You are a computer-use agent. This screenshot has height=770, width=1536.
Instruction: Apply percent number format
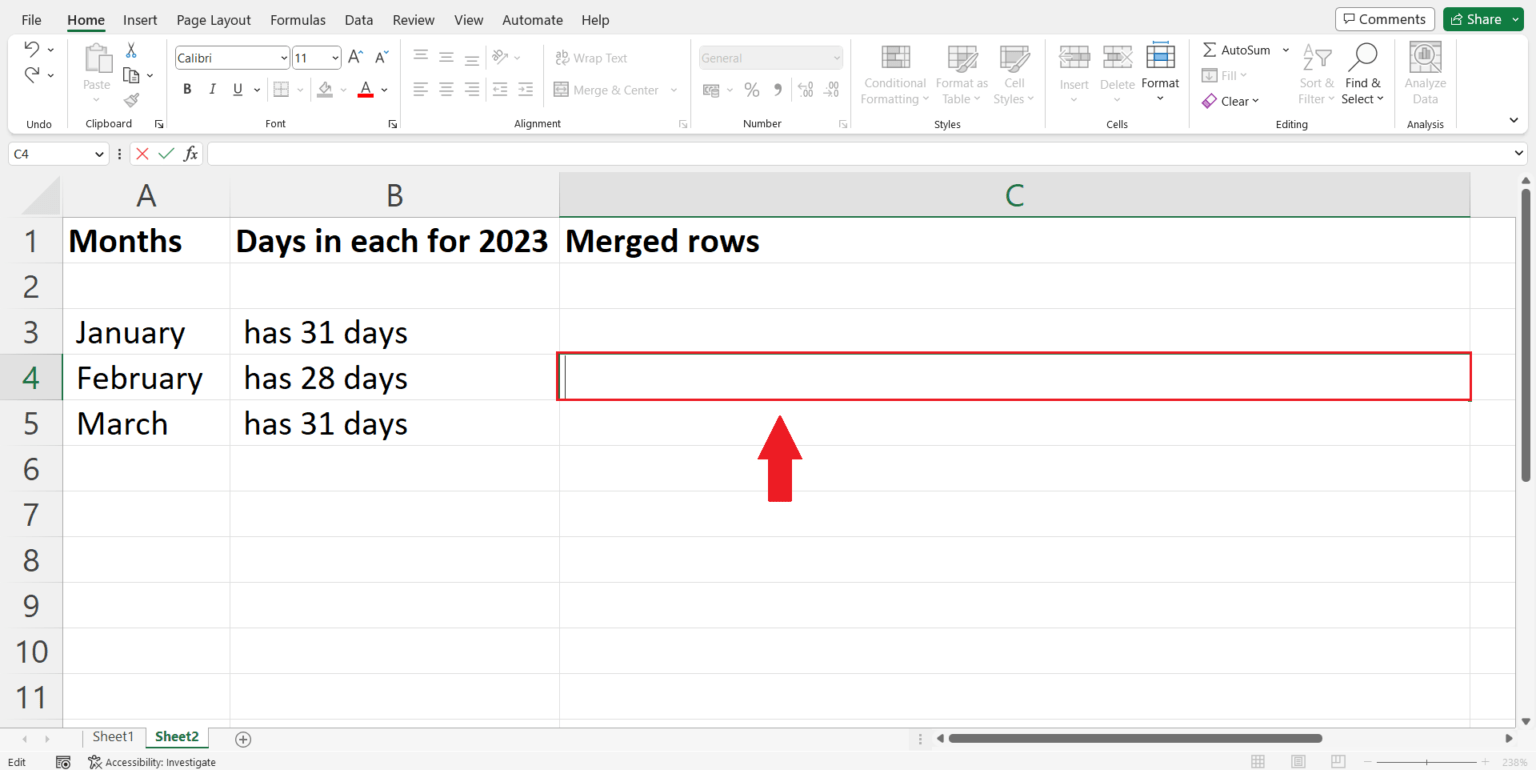click(x=752, y=89)
